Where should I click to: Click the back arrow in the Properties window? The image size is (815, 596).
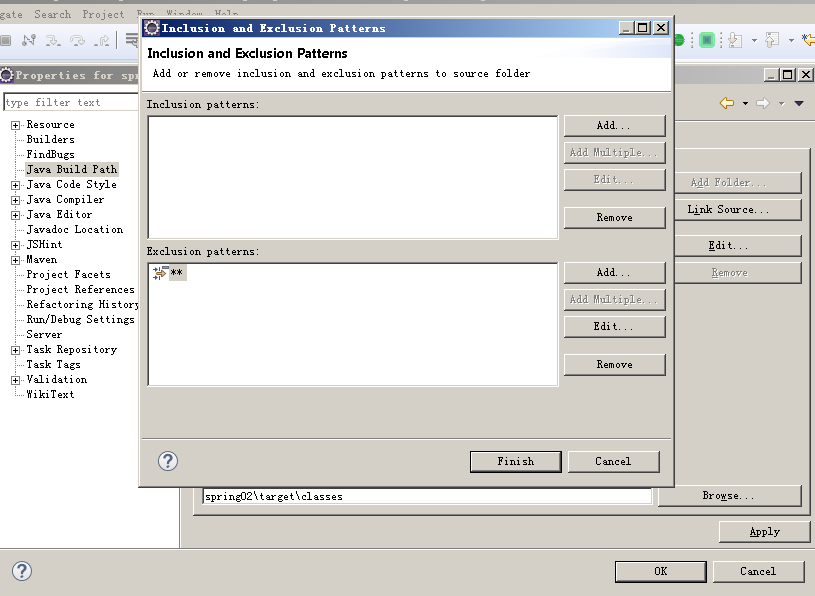(727, 103)
